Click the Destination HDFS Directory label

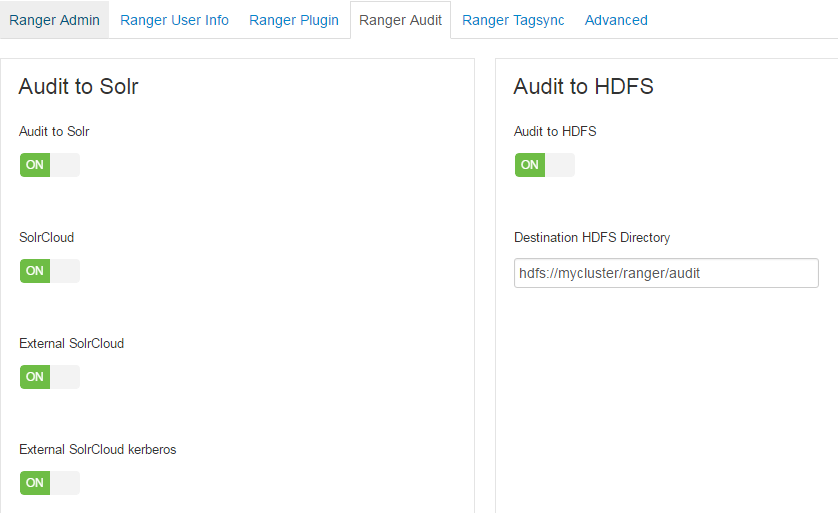tap(592, 238)
